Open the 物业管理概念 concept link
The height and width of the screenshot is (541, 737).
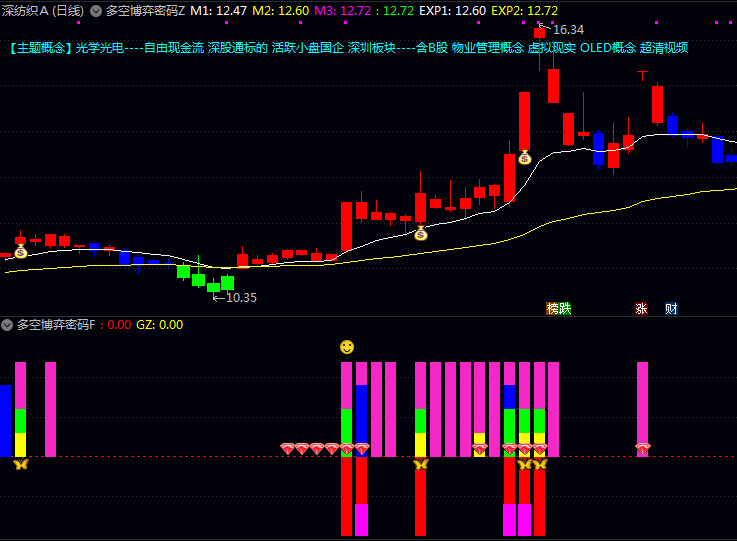click(x=488, y=47)
